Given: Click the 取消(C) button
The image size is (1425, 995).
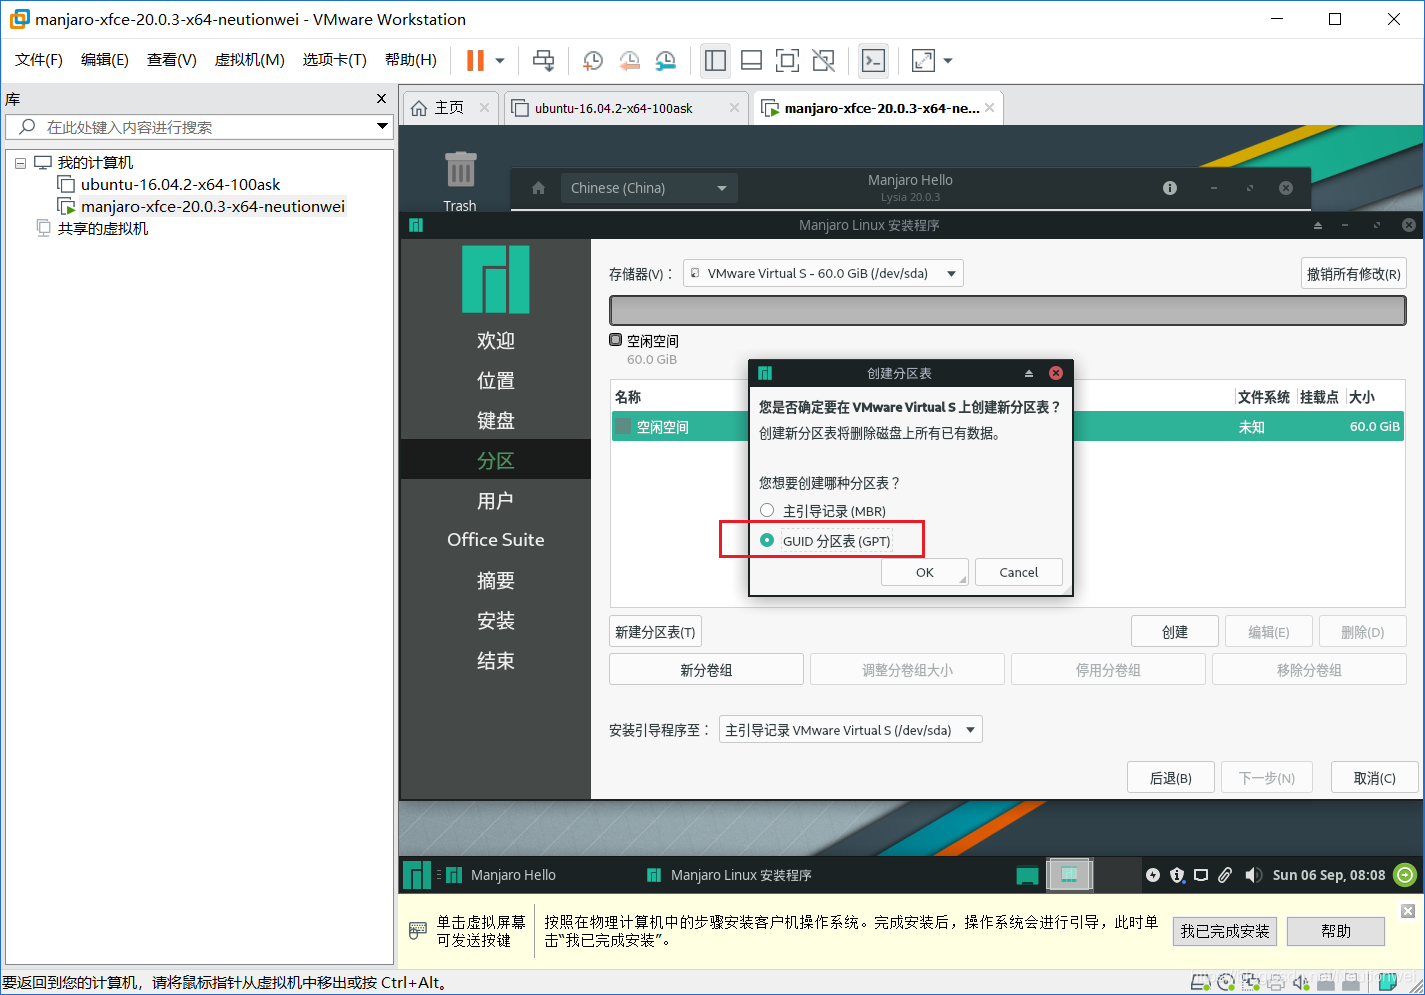Looking at the screenshot, I should pyautogui.click(x=1375, y=778).
